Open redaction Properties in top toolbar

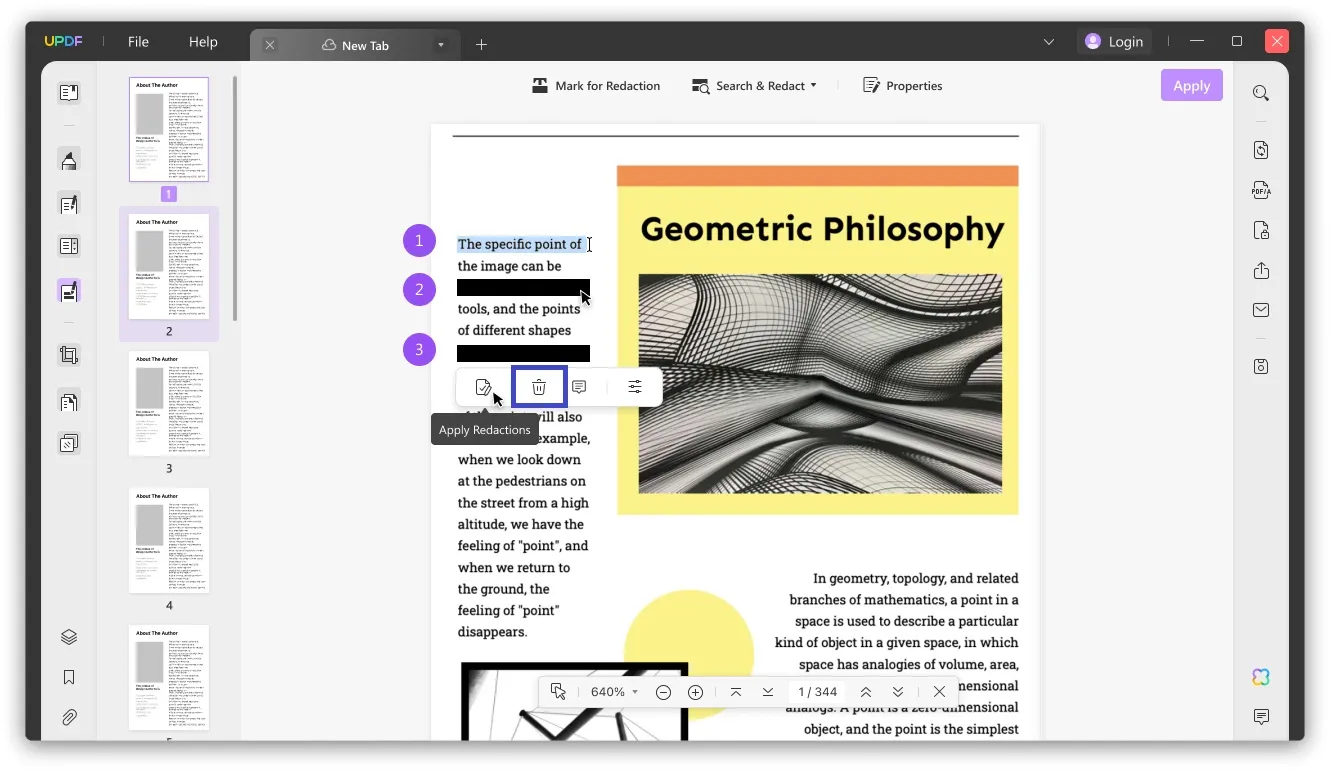[x=903, y=86]
